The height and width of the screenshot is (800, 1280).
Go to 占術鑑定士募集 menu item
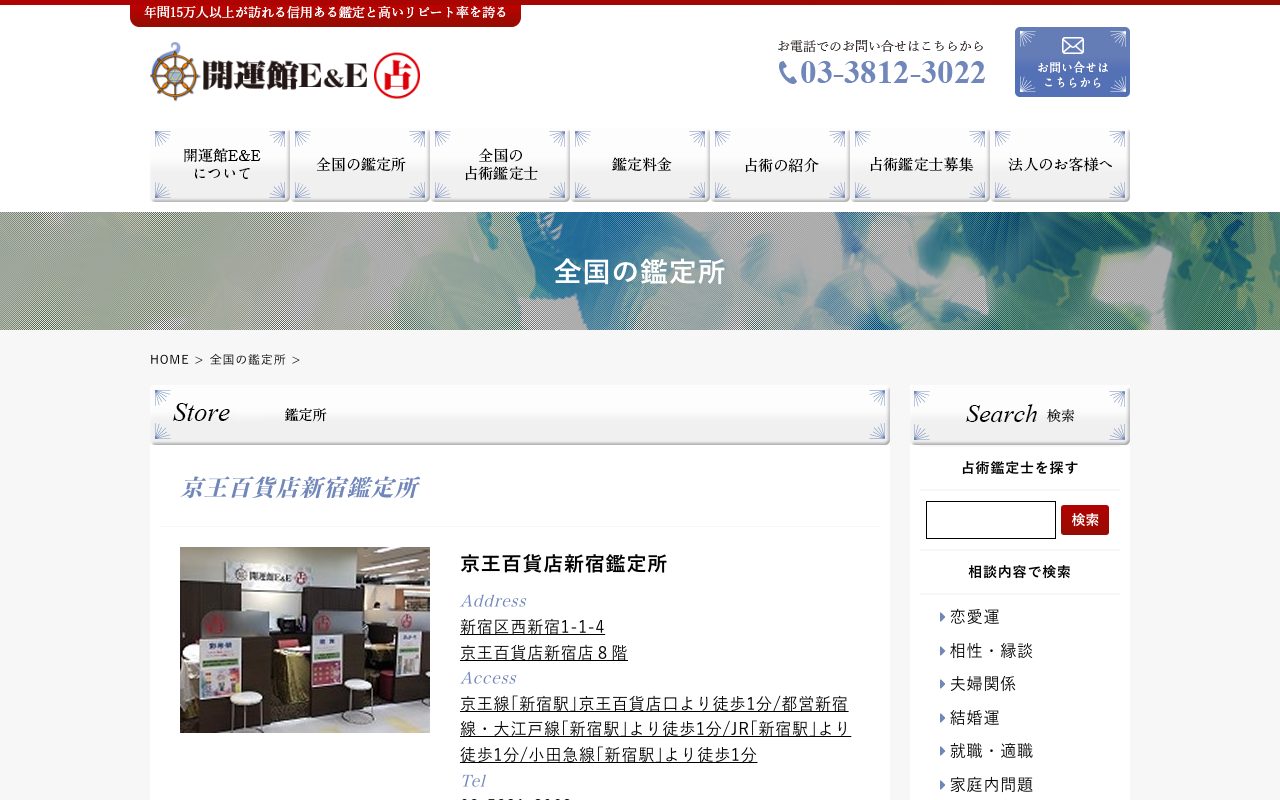tap(920, 165)
